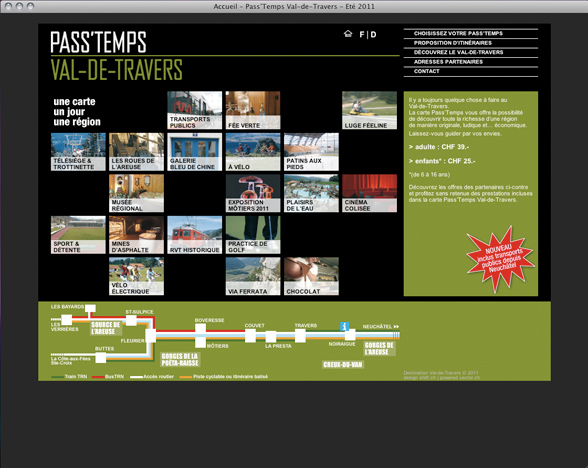Viewport: 588px width, 468px height.
Task: Select the Creux-du-Van map label
Action: 343,364
